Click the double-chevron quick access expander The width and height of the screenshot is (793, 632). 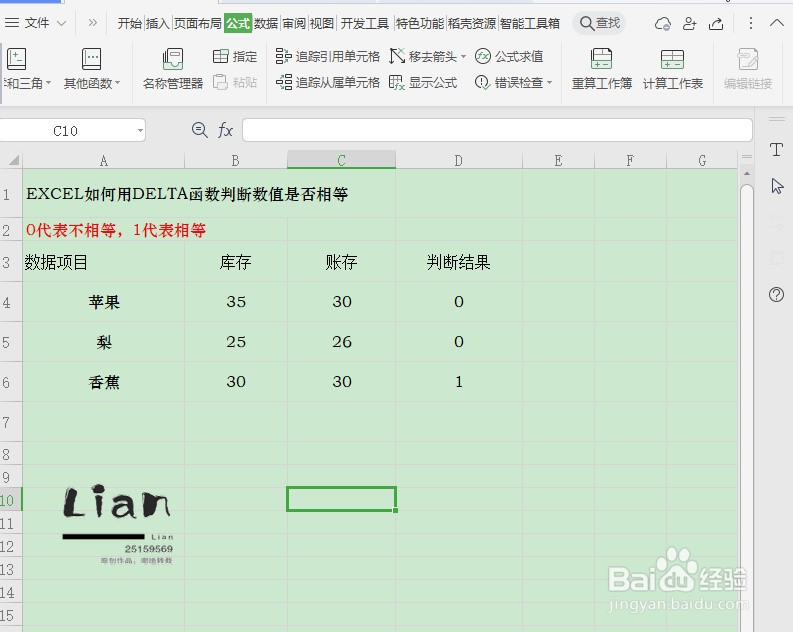tap(92, 23)
